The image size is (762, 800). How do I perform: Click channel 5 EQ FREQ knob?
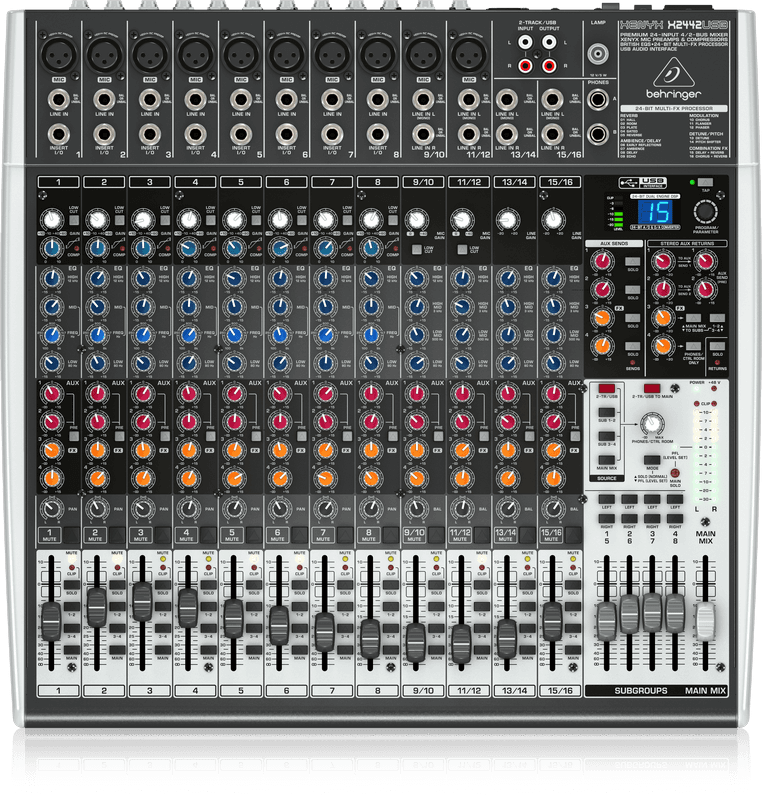(x=234, y=335)
